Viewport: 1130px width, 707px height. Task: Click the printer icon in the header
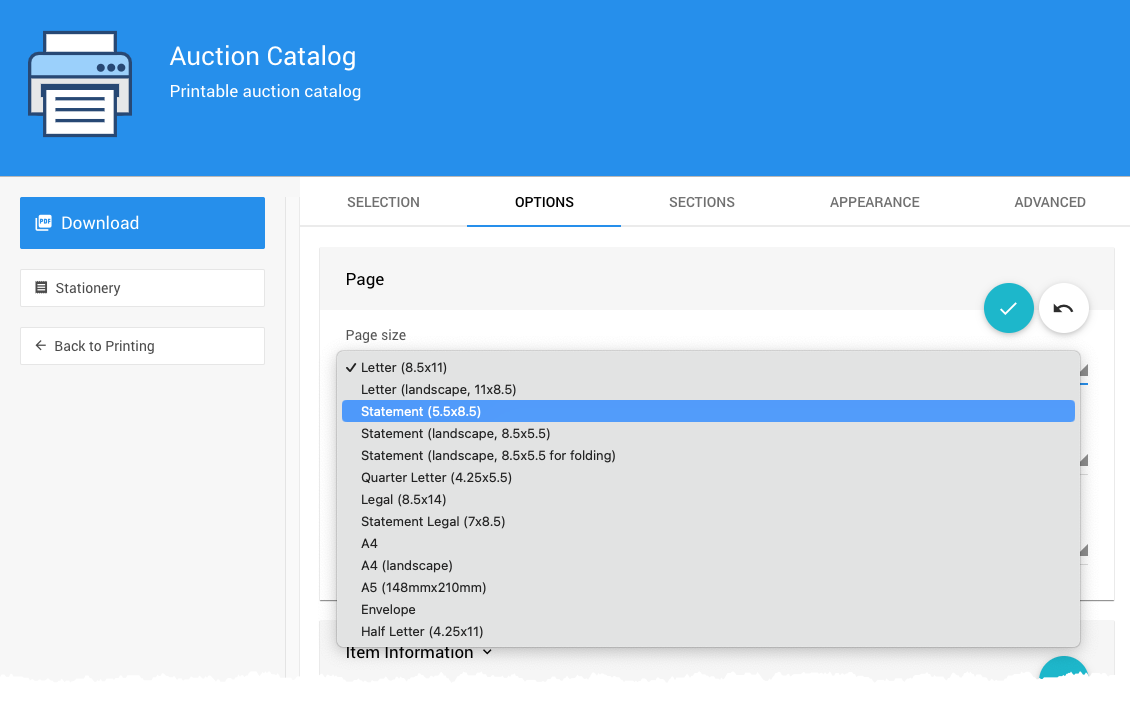(80, 84)
